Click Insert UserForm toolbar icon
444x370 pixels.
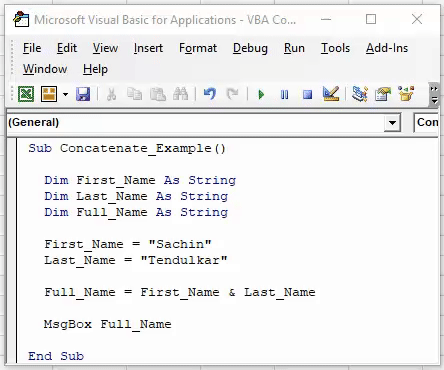pyautogui.click(x=49, y=94)
